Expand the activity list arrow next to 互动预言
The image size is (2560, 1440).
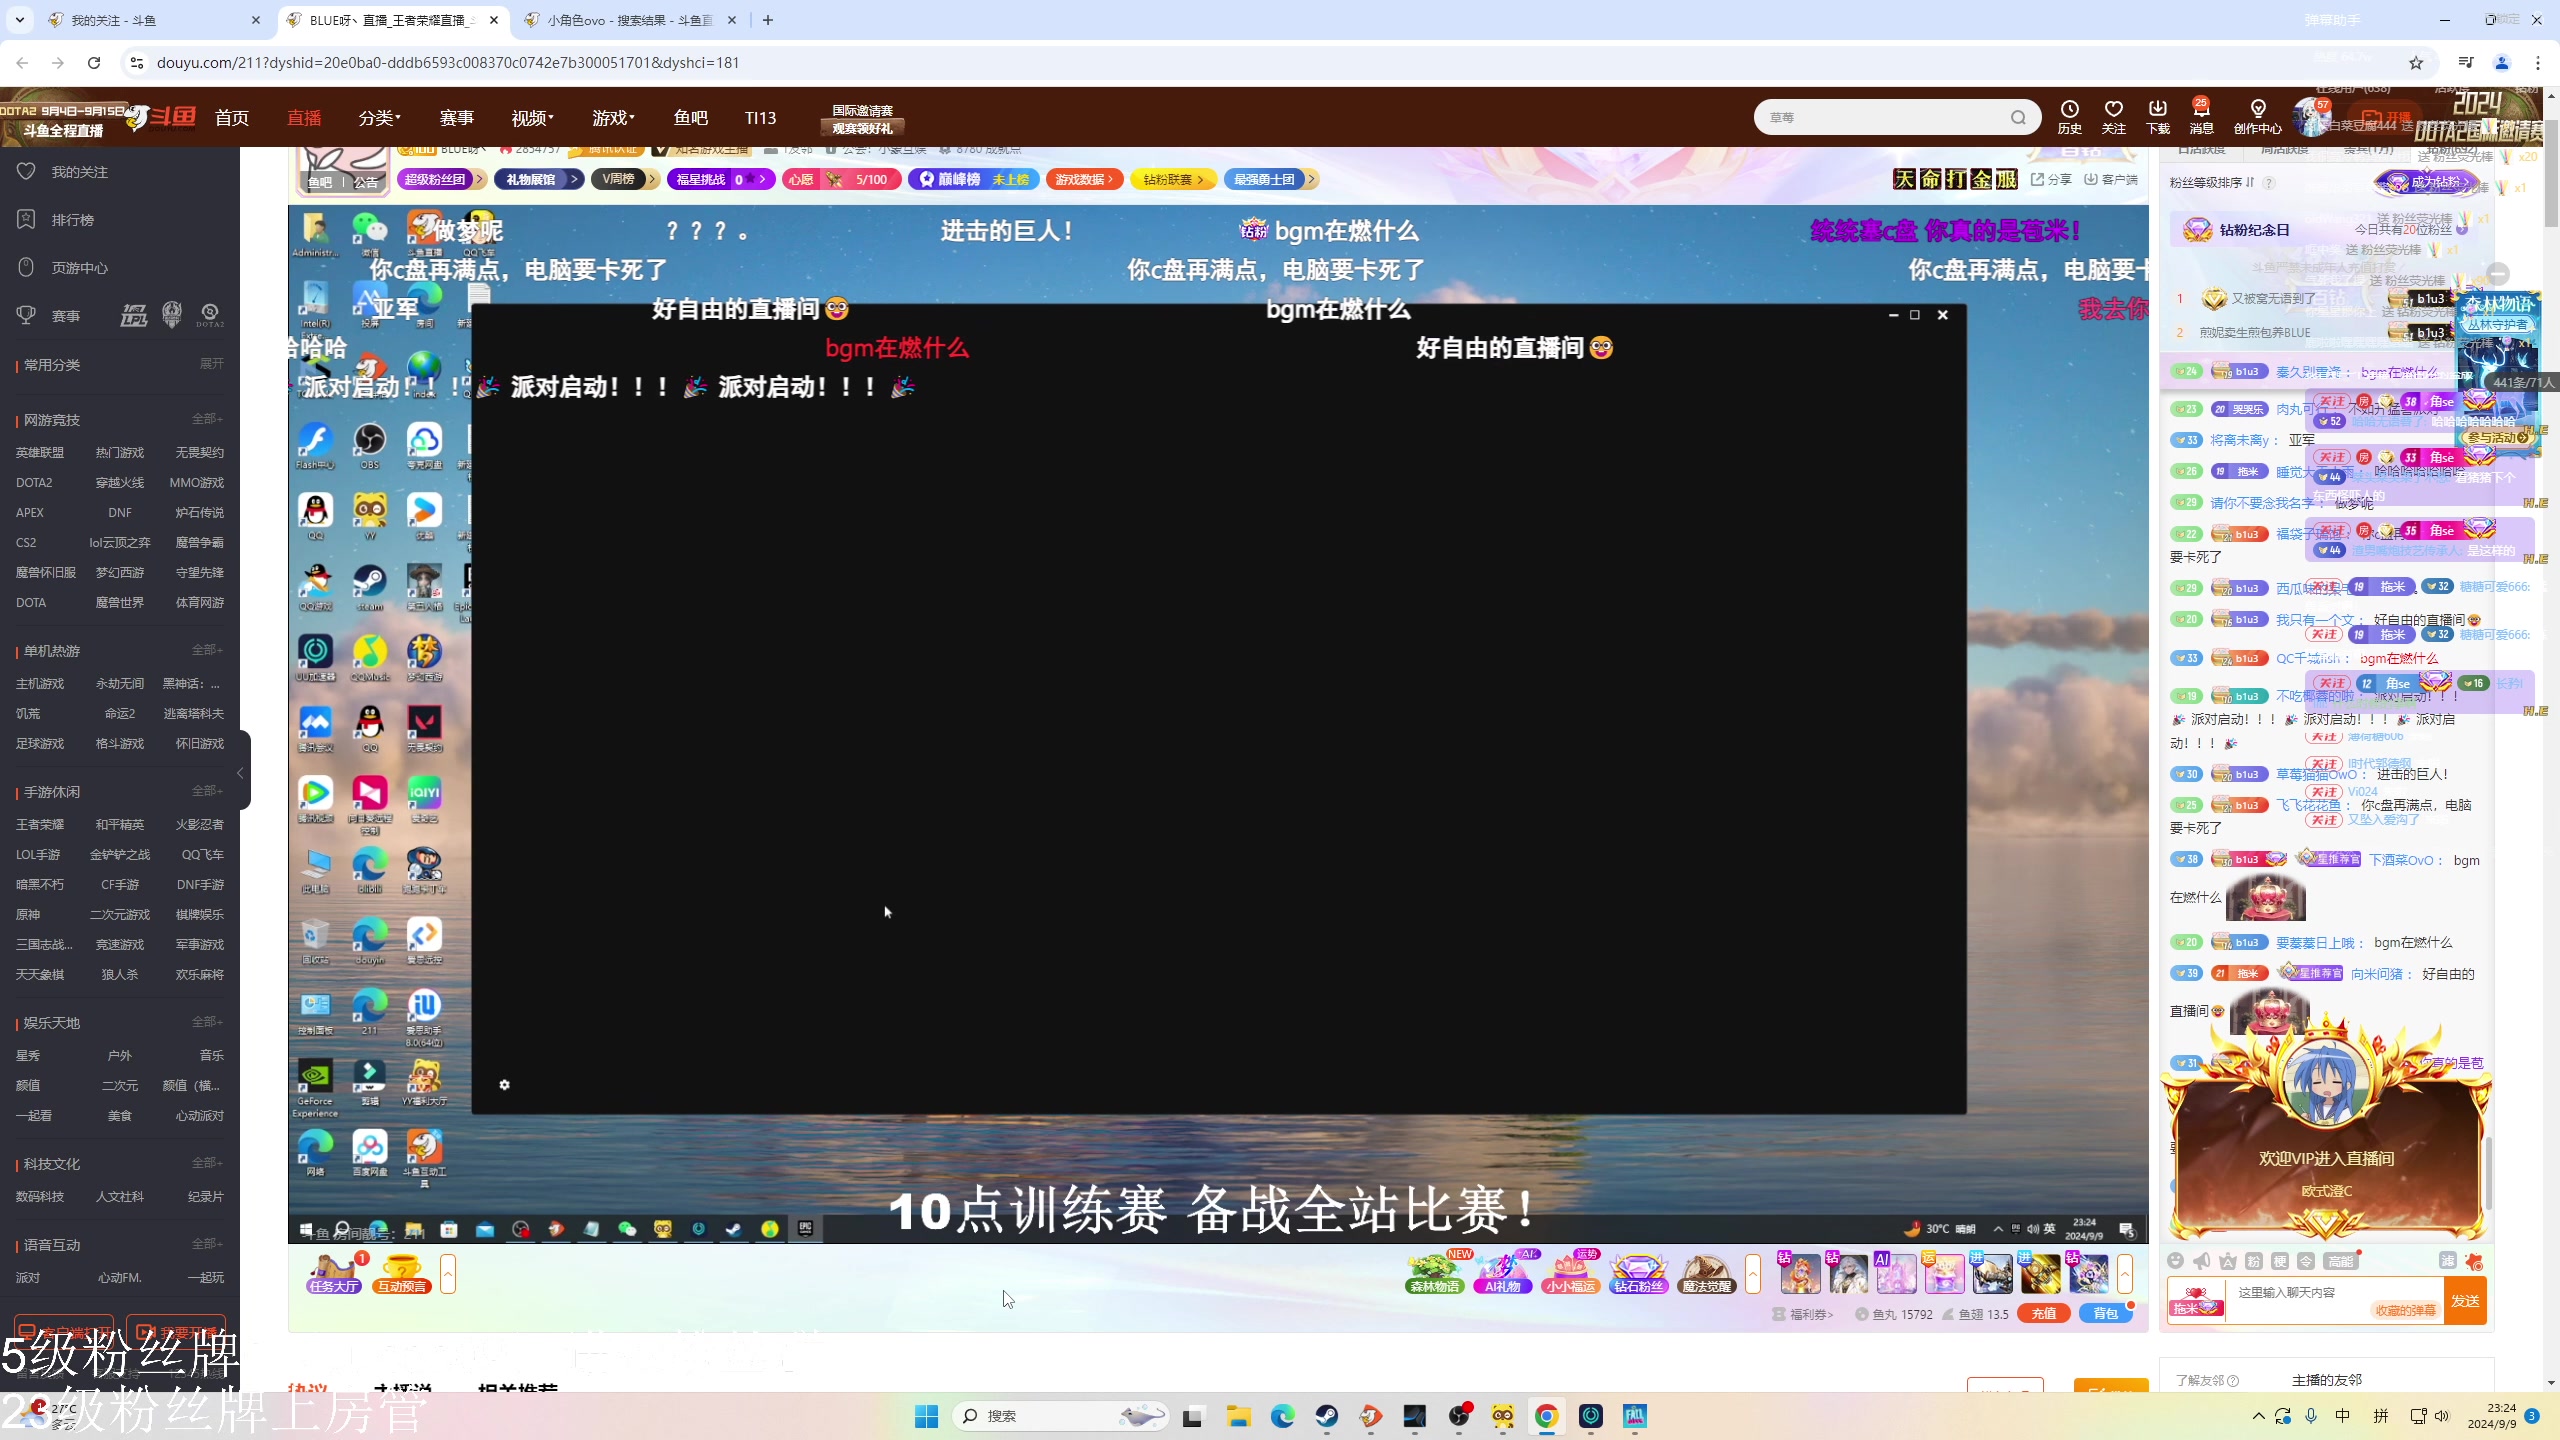tap(448, 1274)
